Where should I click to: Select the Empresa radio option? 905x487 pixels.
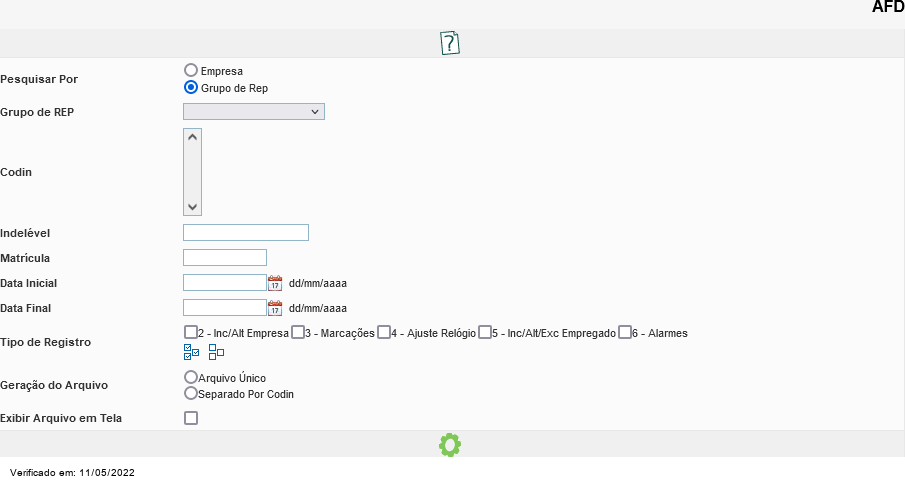pos(190,70)
